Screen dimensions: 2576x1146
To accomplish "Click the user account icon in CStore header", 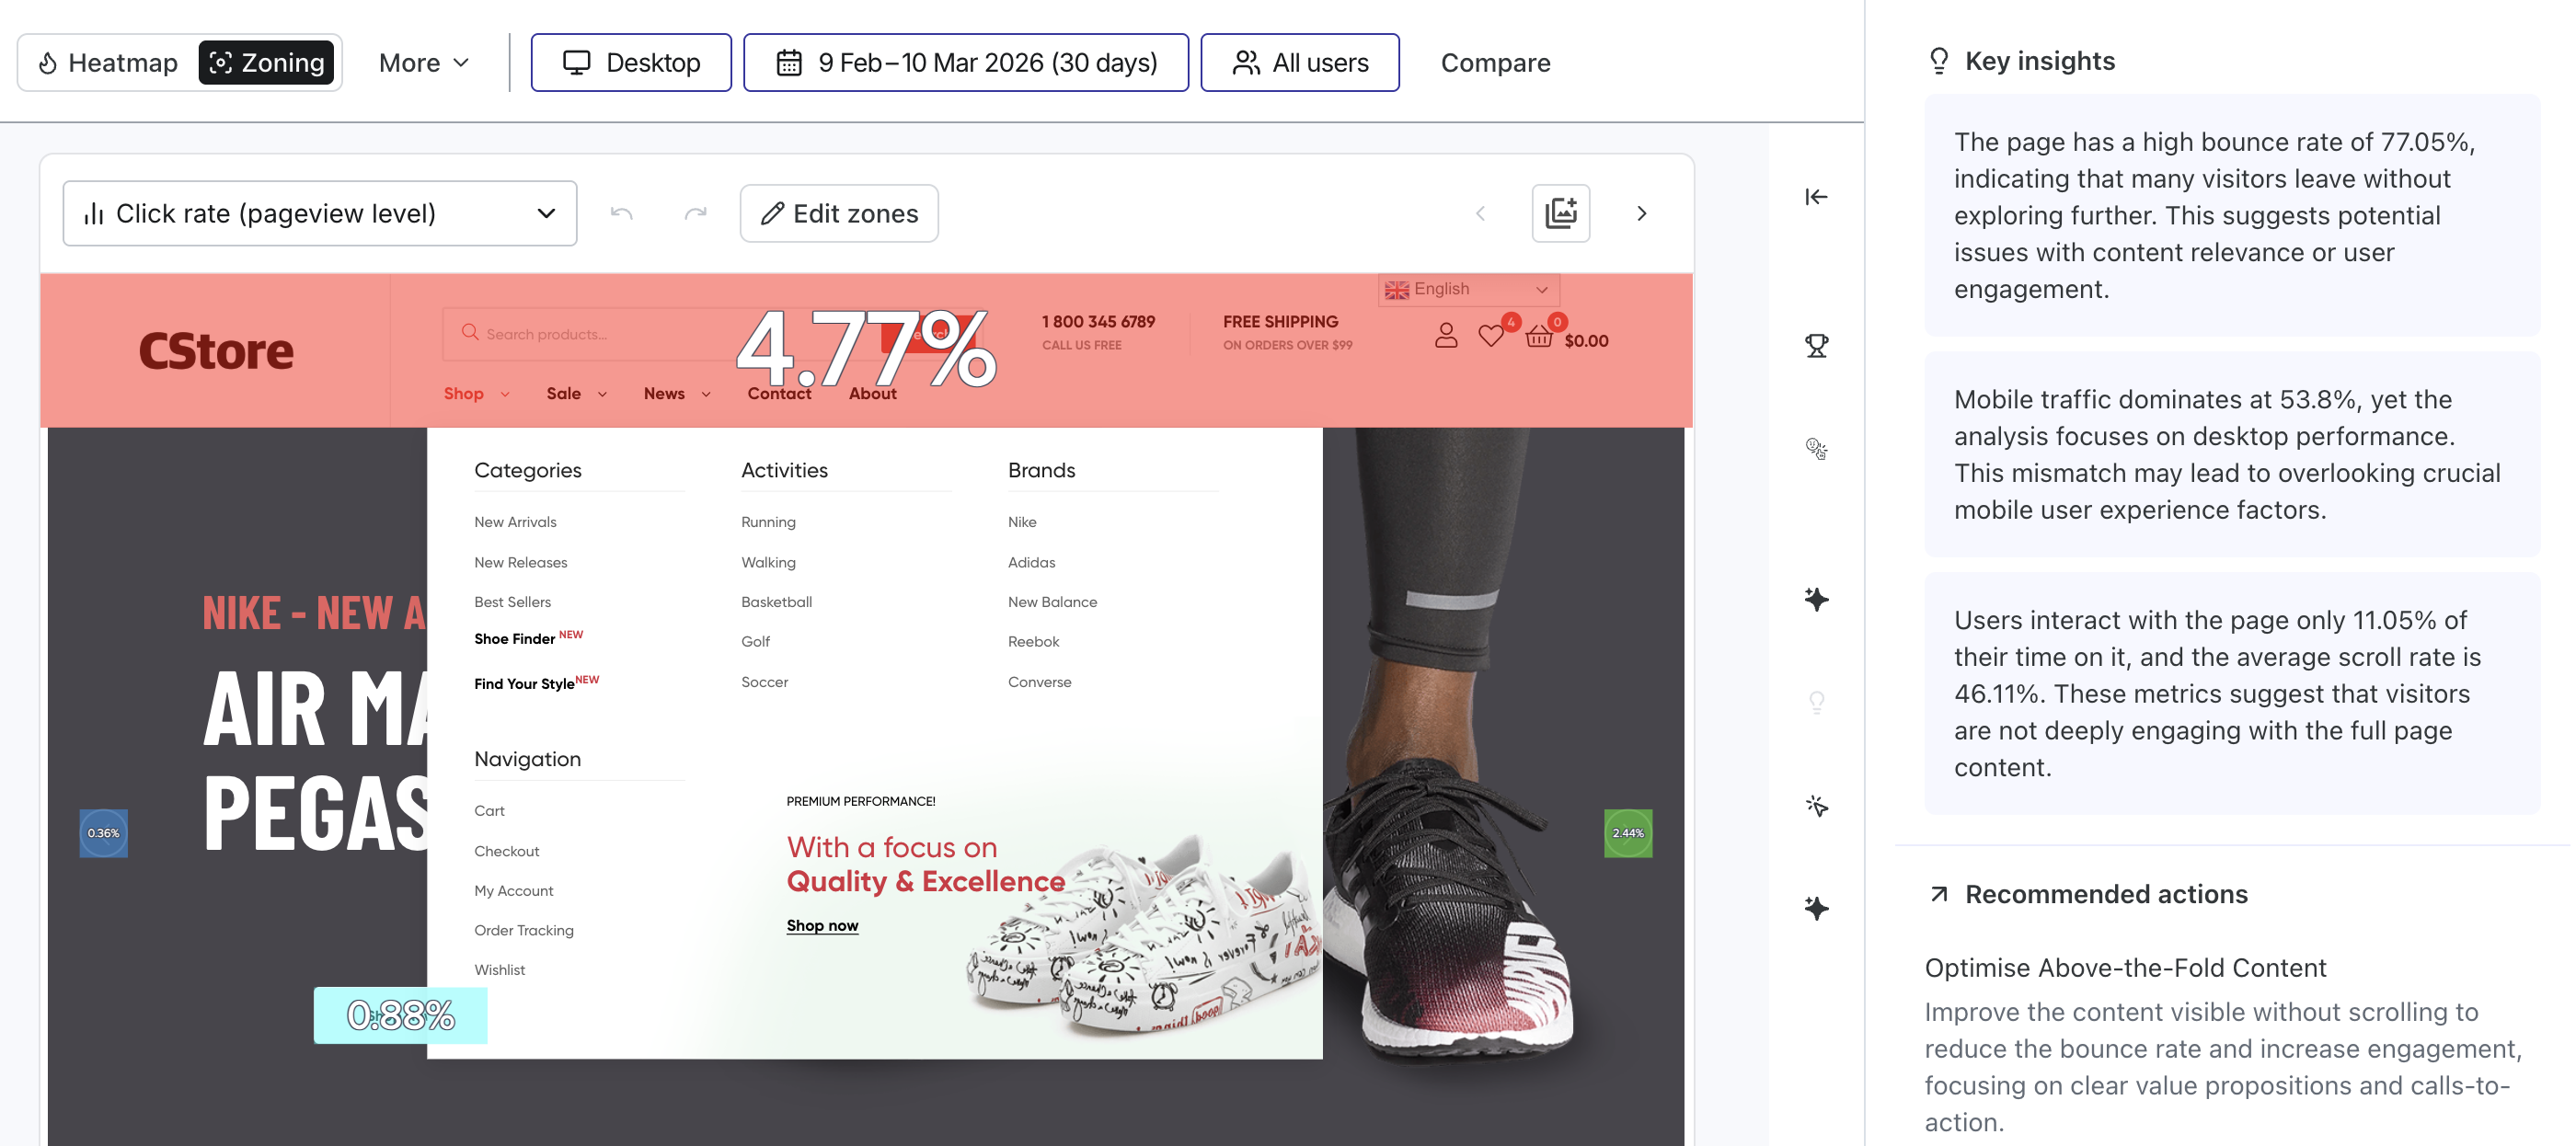I will pos(1445,335).
